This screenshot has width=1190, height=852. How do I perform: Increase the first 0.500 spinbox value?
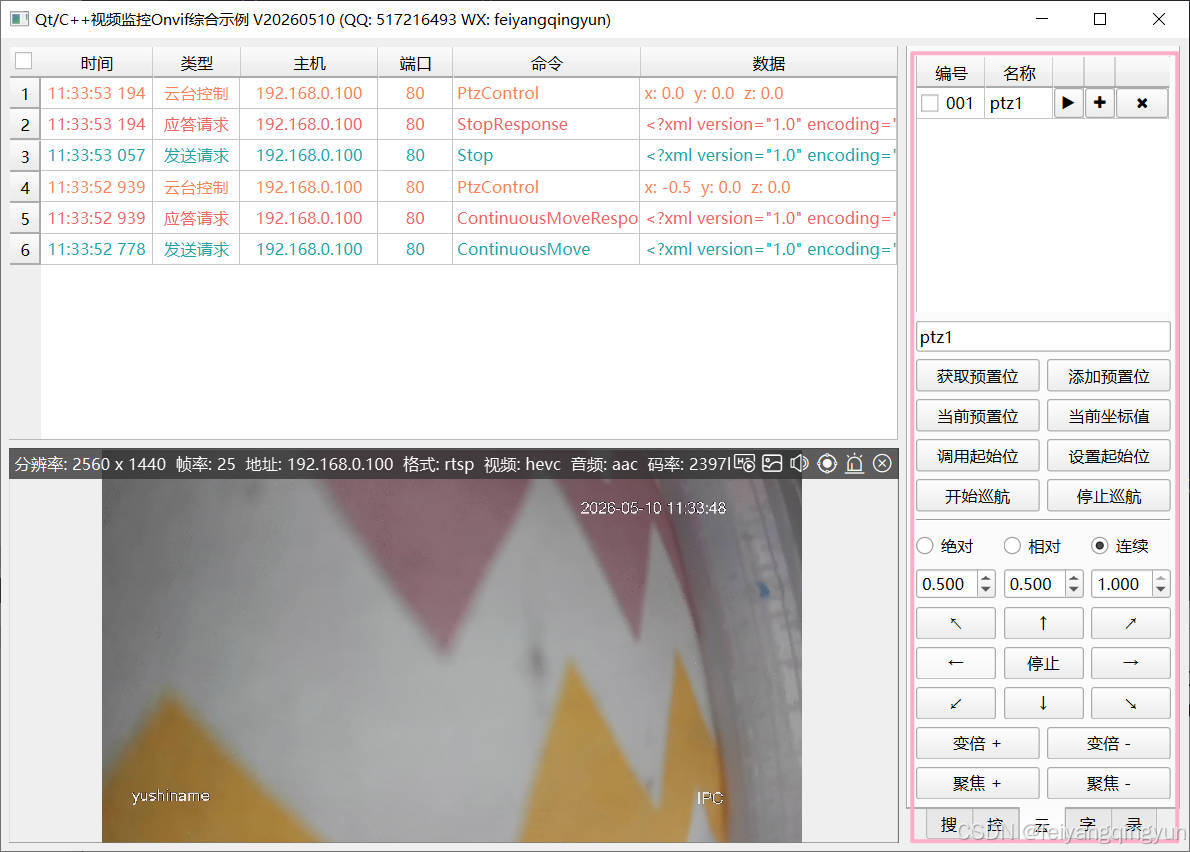(x=985, y=577)
